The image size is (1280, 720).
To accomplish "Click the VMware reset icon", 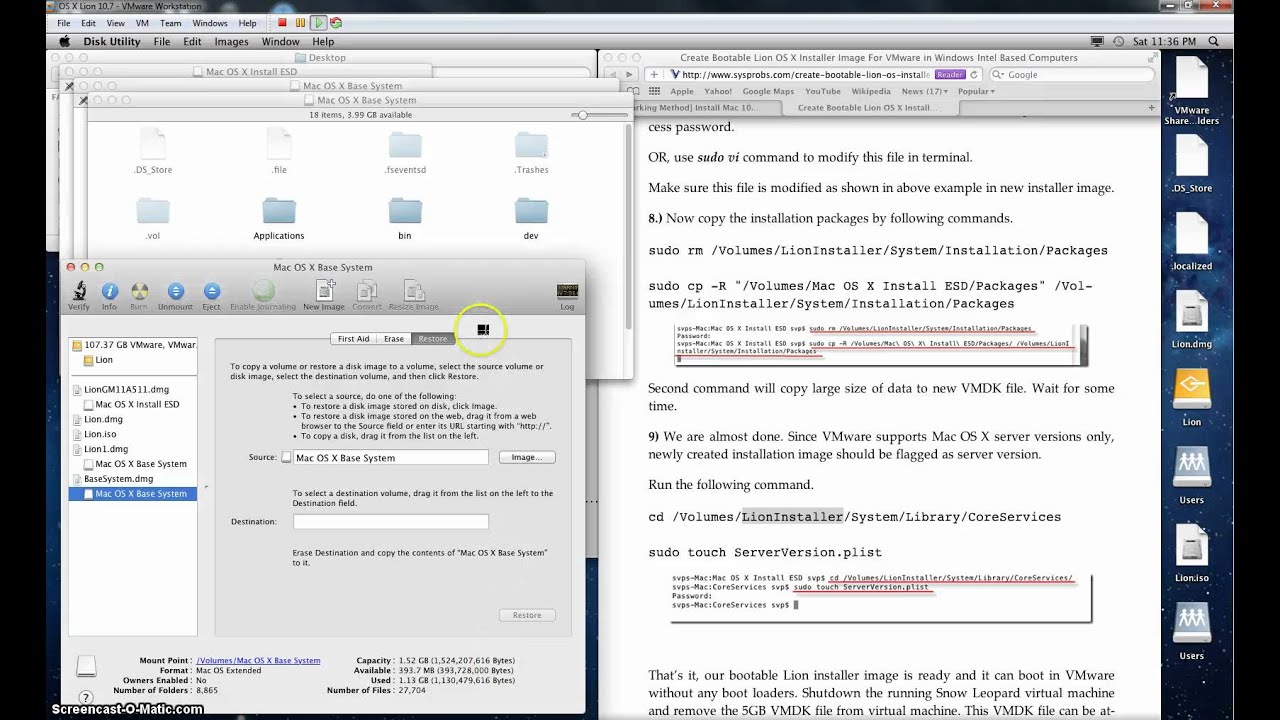I will (x=336, y=22).
